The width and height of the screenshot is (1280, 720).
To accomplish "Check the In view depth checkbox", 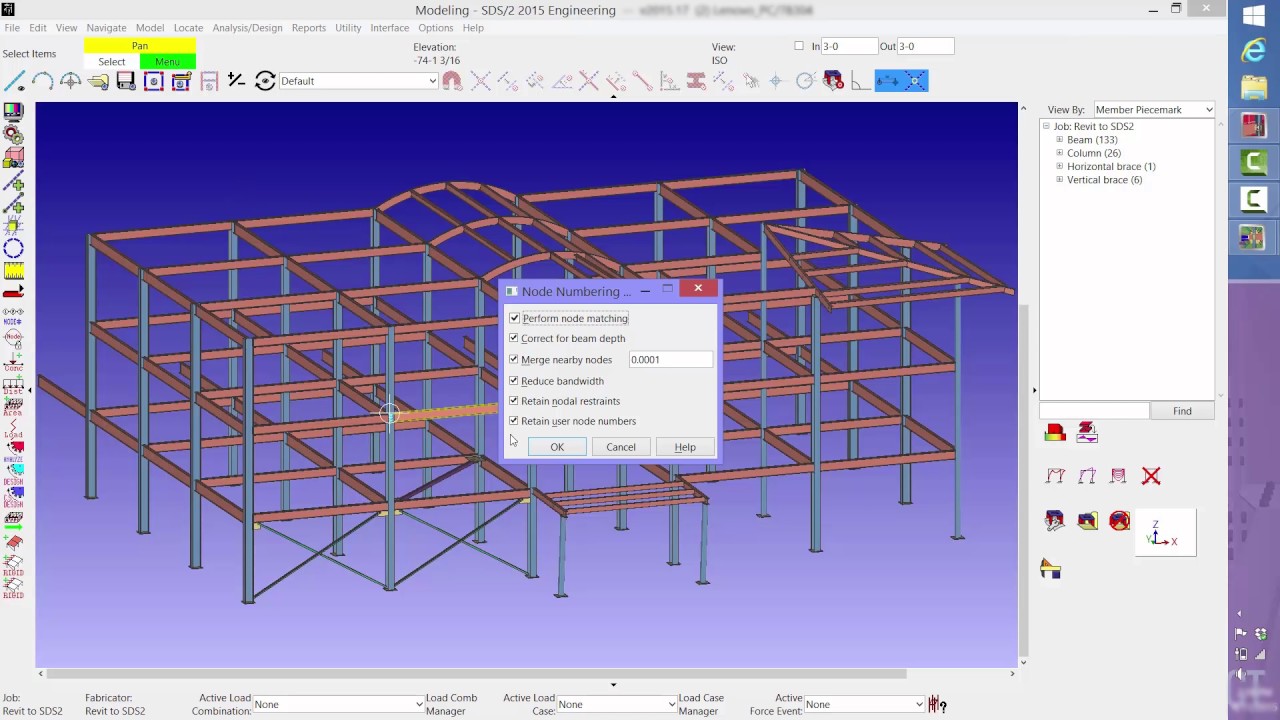I will 798,46.
